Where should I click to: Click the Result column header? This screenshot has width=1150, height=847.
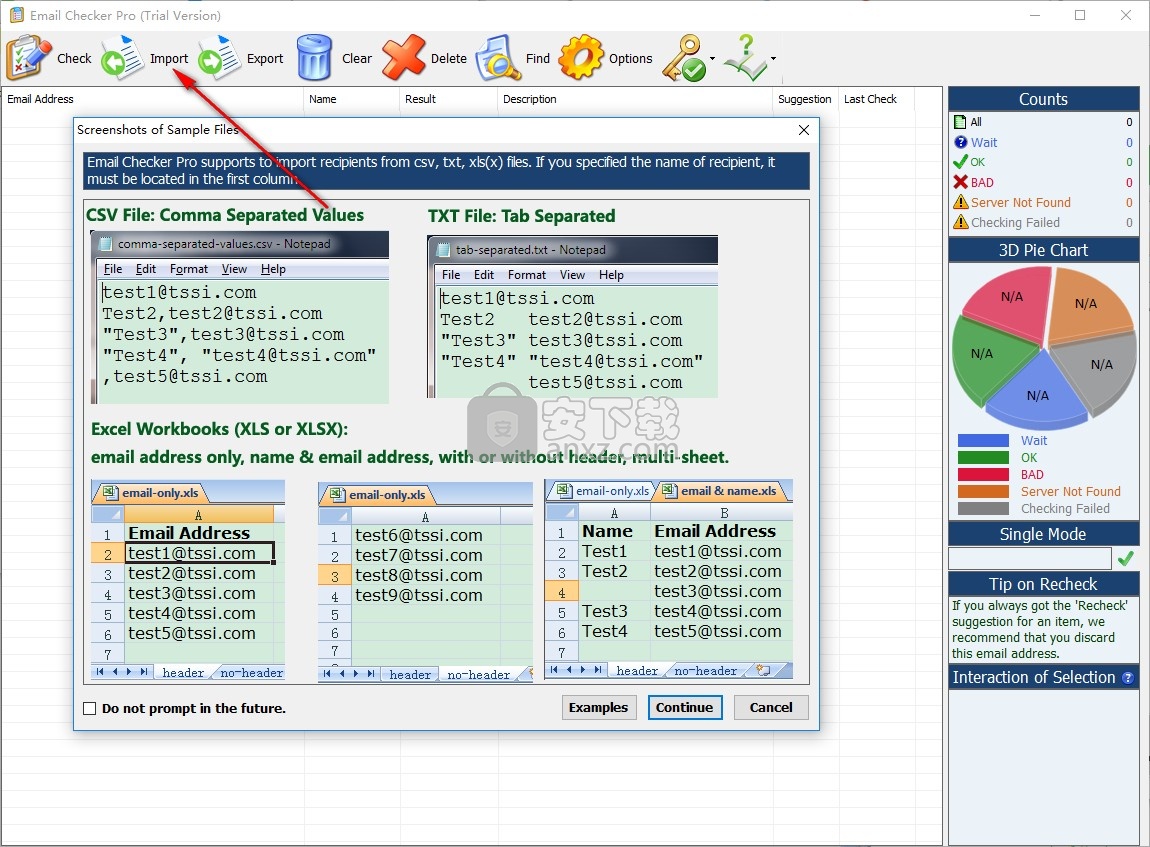(x=449, y=99)
